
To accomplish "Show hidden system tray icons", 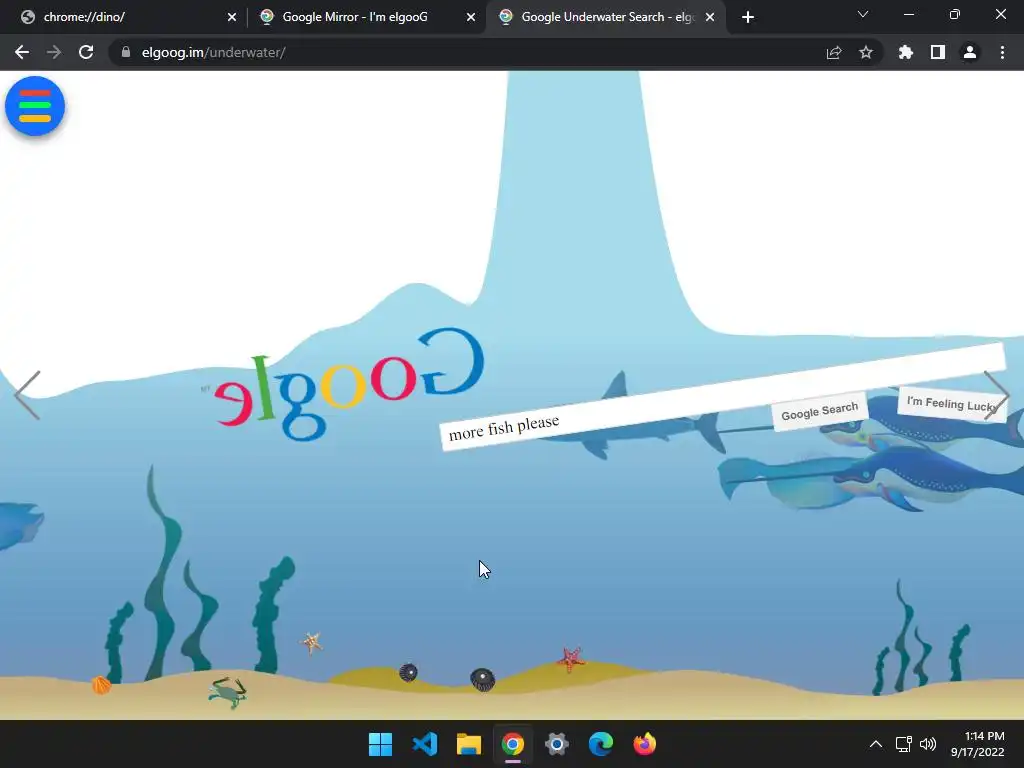I will click(876, 744).
